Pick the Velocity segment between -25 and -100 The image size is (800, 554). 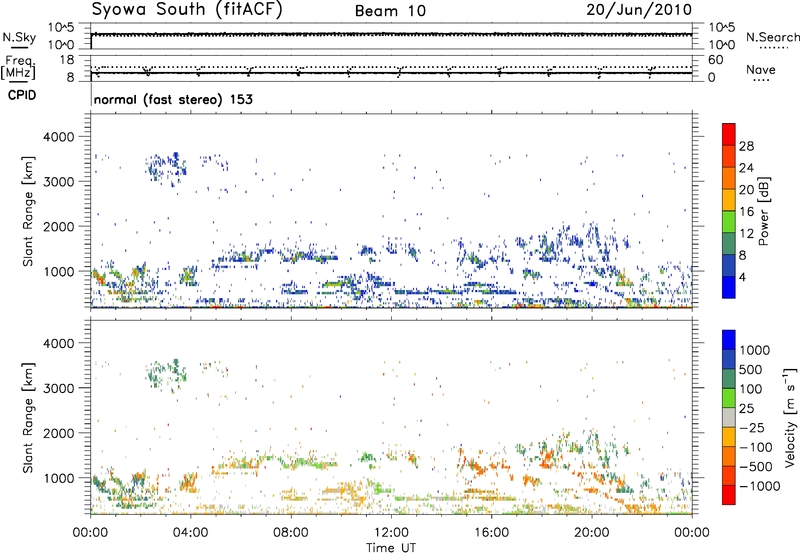729,437
